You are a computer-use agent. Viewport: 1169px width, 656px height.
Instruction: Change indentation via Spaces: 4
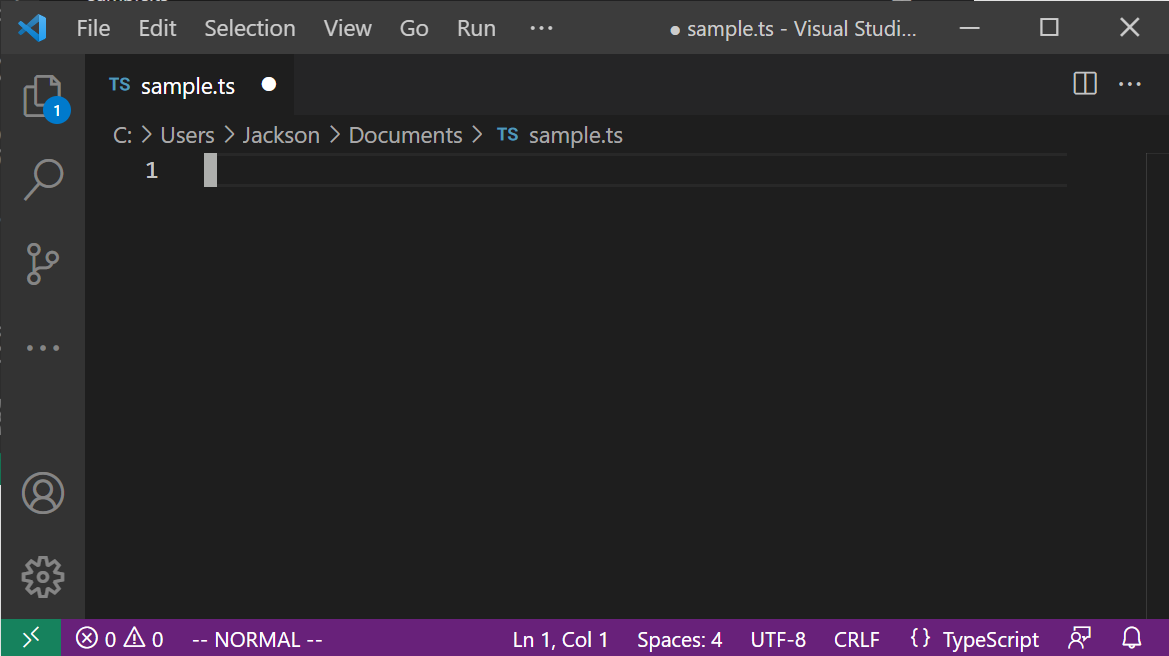[679, 638]
